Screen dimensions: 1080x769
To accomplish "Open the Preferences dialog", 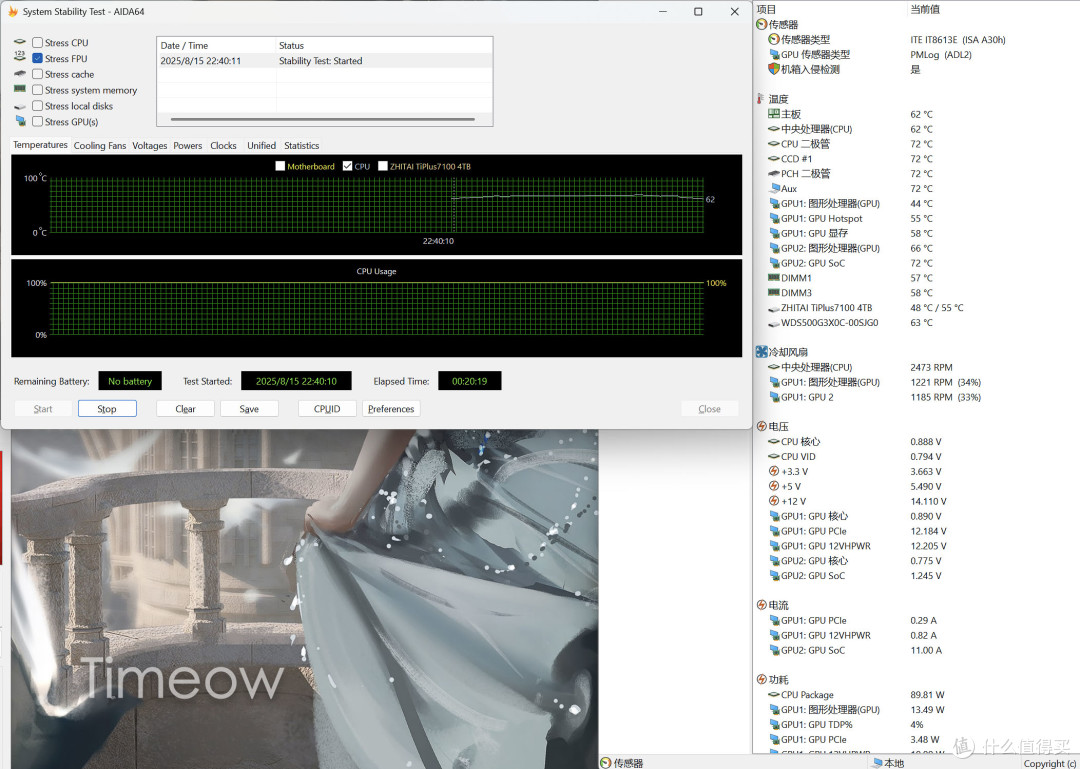I will point(391,409).
